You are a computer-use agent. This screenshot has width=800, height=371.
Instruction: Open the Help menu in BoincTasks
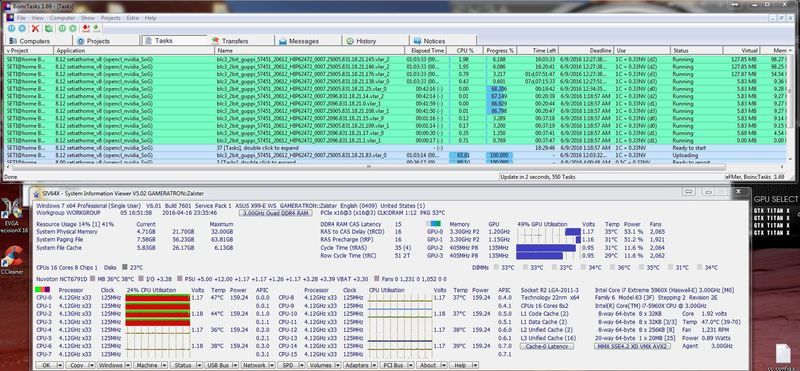point(151,18)
